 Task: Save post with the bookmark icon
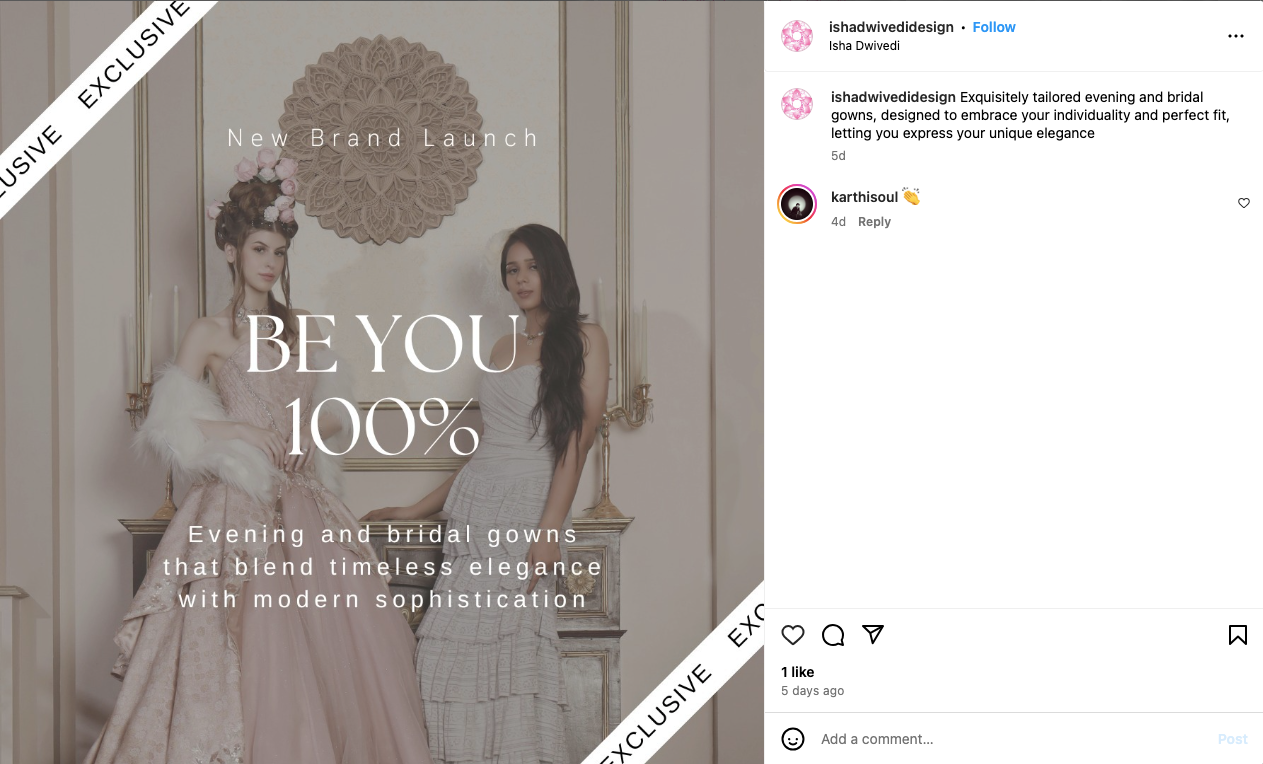[1237, 635]
